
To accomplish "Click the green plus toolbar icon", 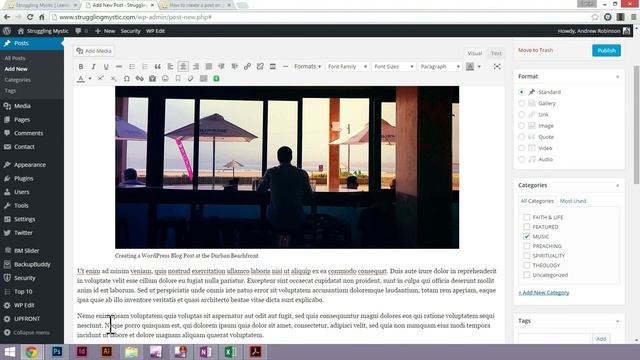I will [216, 78].
